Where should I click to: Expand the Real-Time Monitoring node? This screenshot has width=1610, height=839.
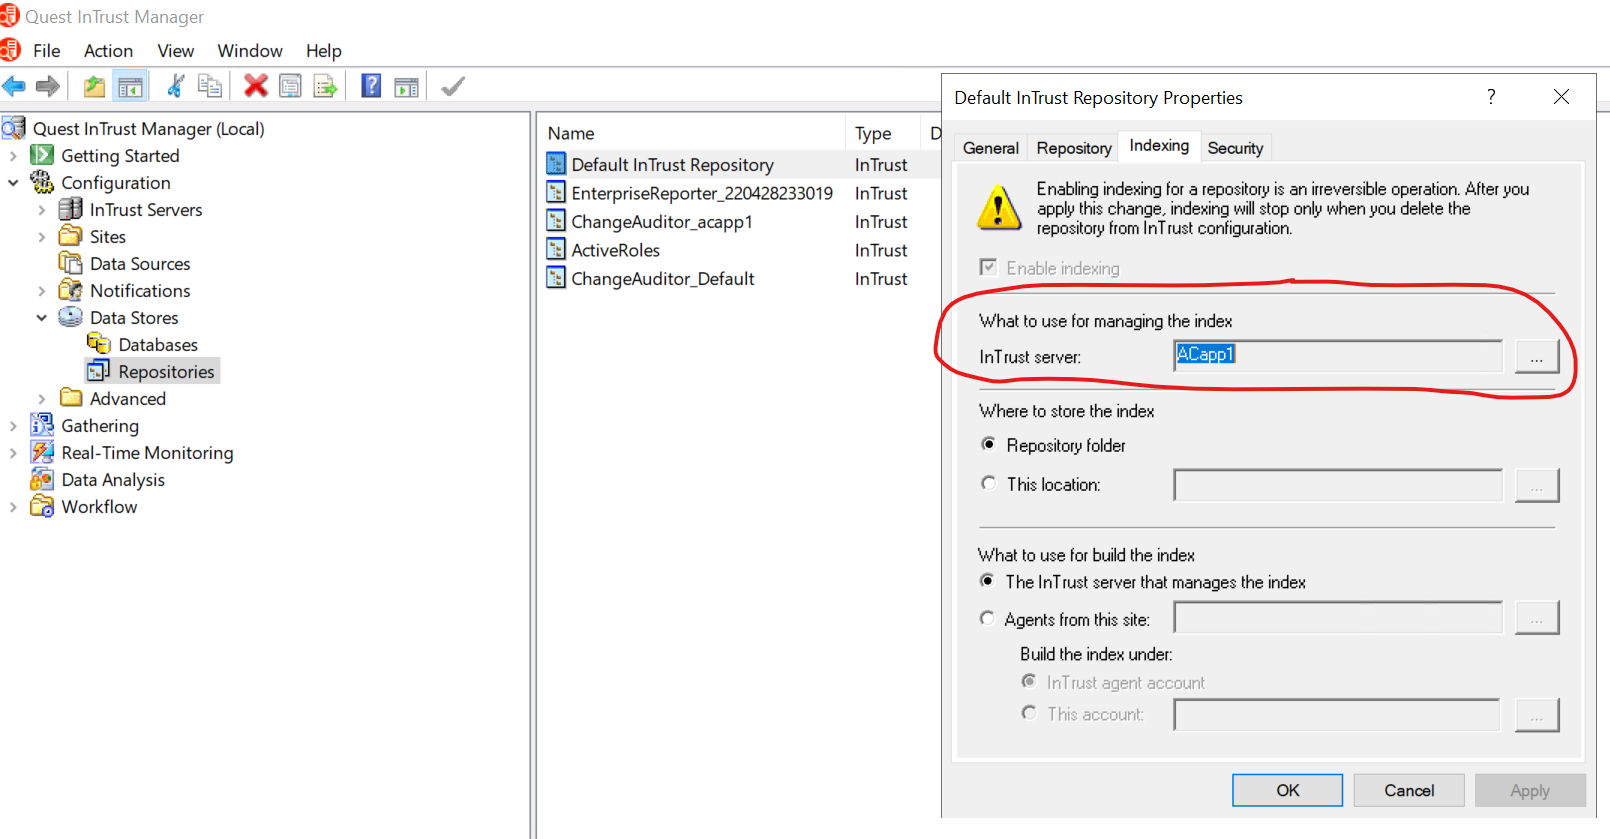(x=13, y=453)
